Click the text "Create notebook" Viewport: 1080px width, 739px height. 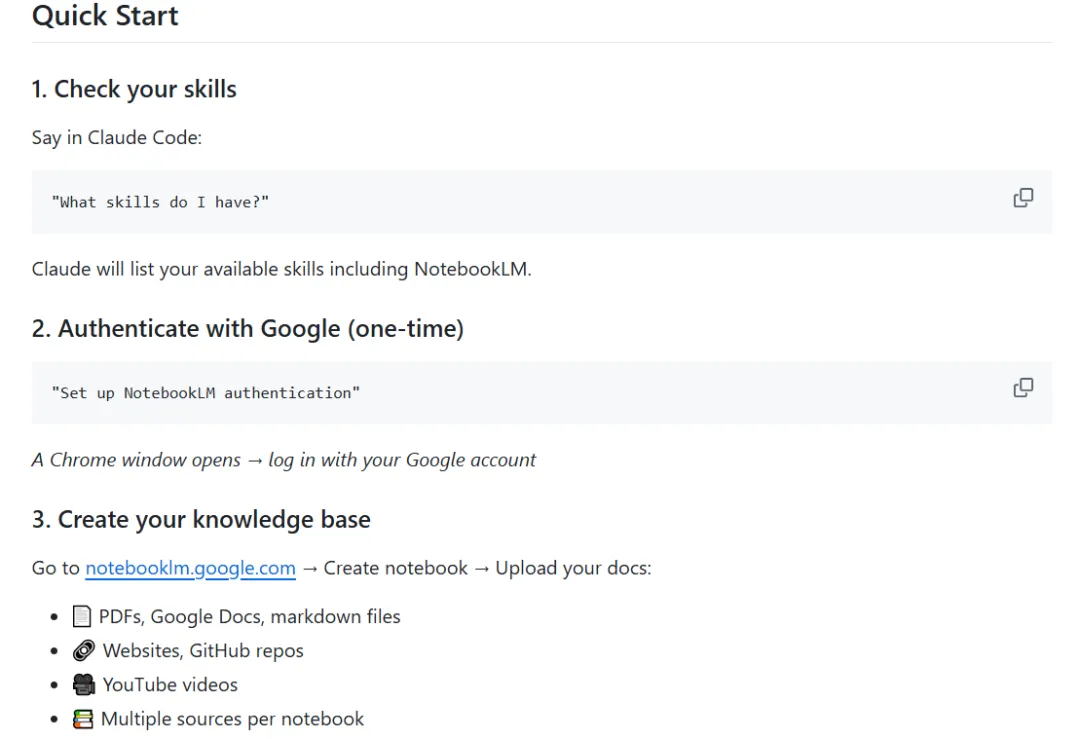click(x=395, y=568)
